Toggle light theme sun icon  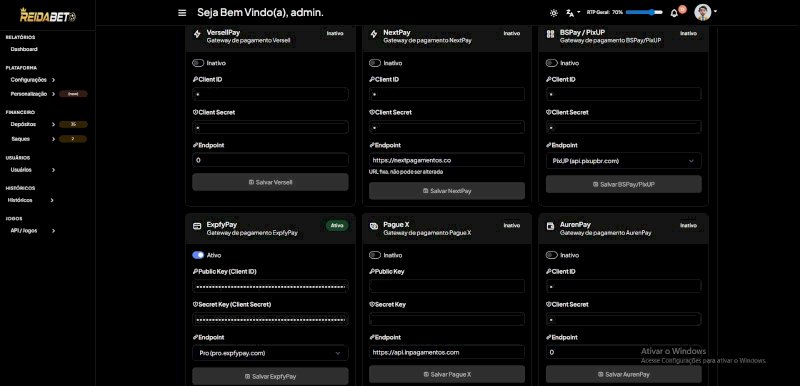pos(554,13)
